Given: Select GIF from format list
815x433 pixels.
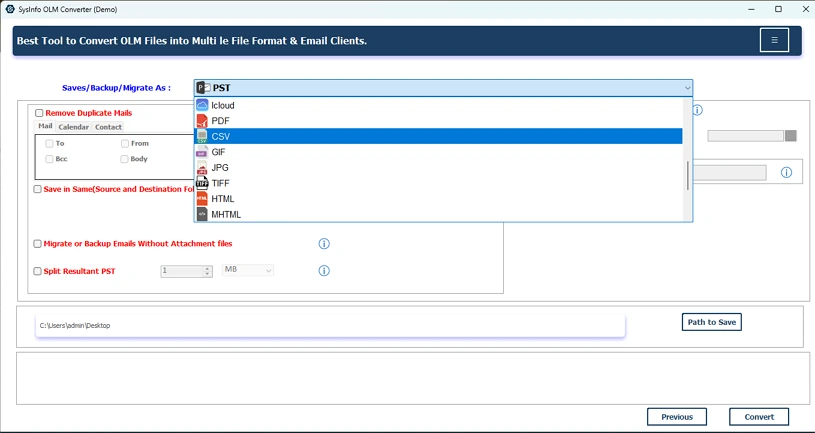Looking at the screenshot, I should 438,152.
